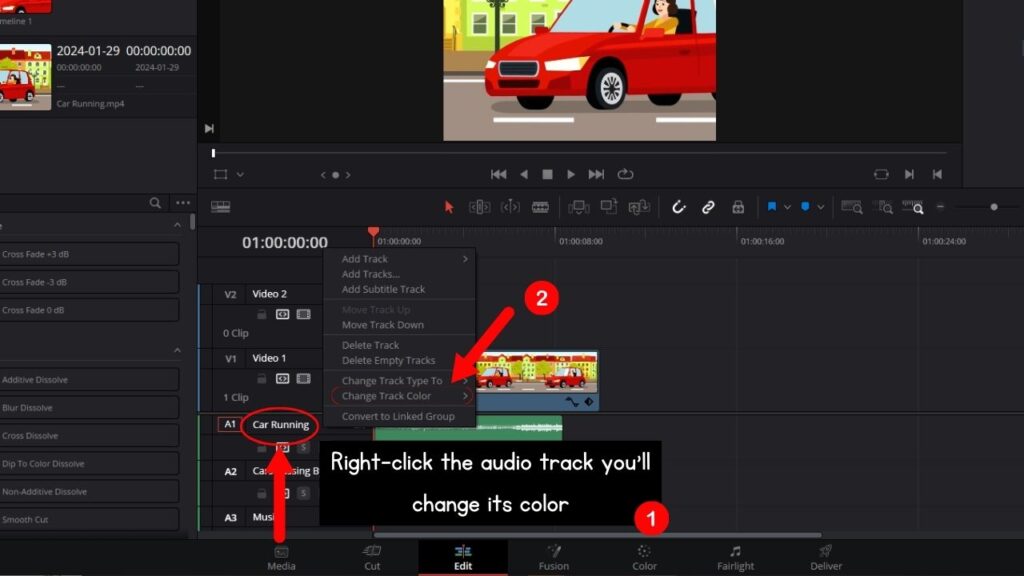Click the Loop playback button

coord(625,174)
